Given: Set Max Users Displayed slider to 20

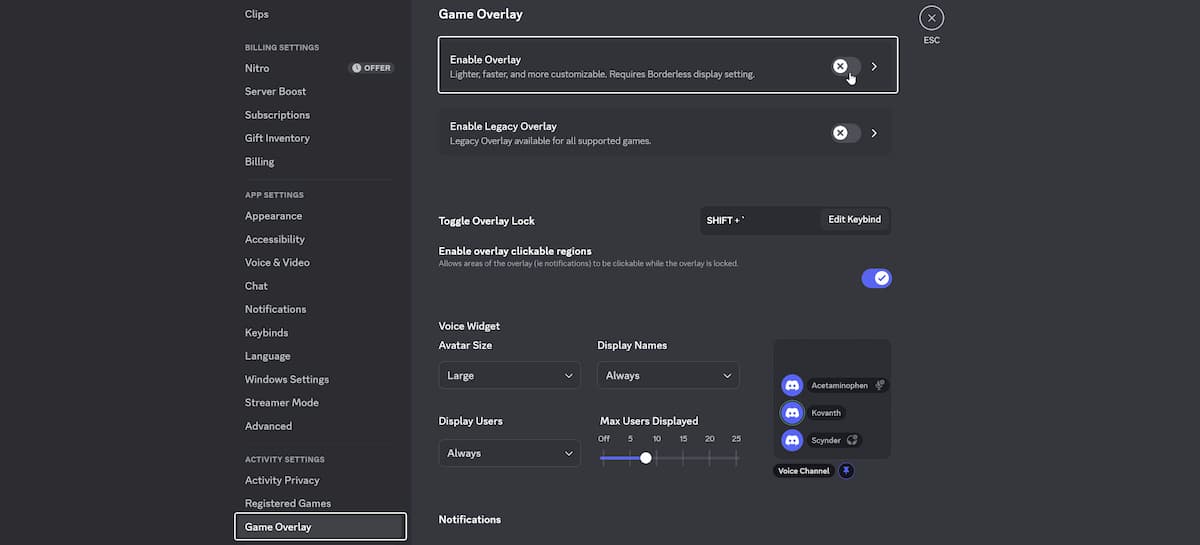Looking at the screenshot, I should click(710, 458).
